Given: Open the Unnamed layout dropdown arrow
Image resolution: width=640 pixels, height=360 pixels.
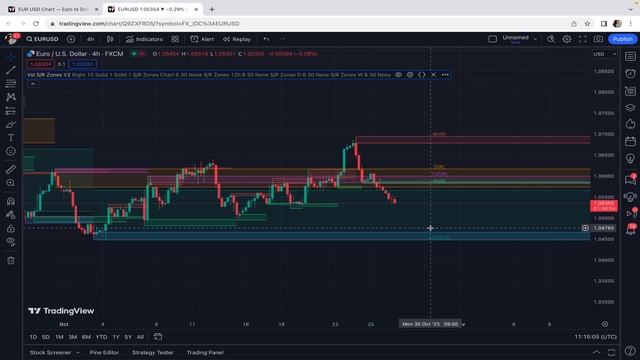Looking at the screenshot, I should pos(535,39).
